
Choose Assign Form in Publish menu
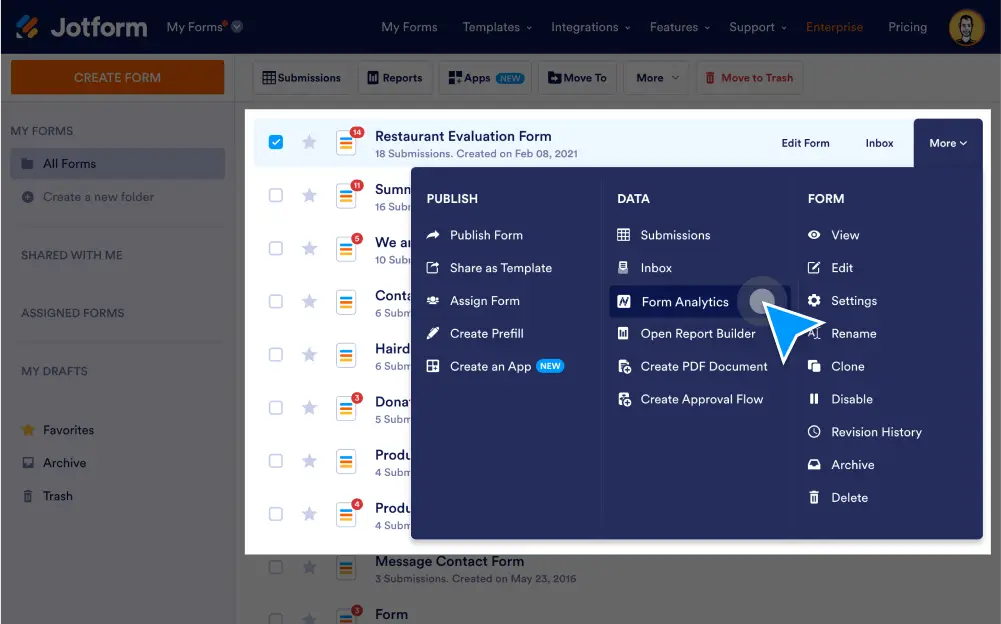[484, 301]
